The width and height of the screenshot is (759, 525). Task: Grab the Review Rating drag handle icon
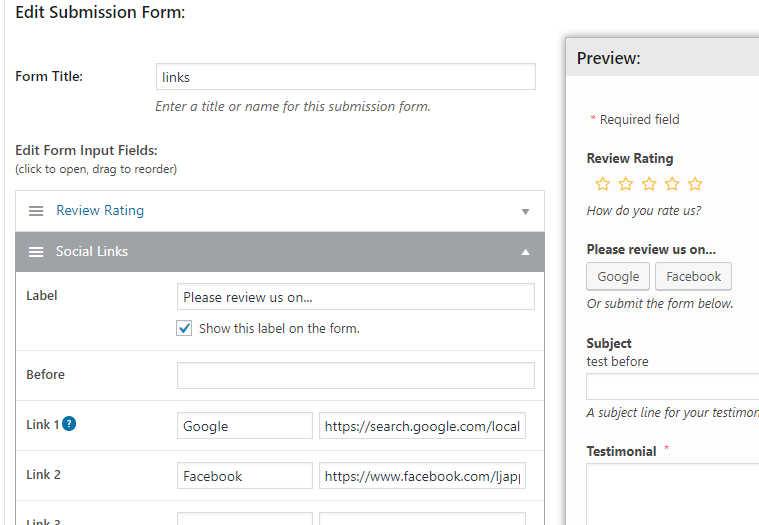pos(36,211)
